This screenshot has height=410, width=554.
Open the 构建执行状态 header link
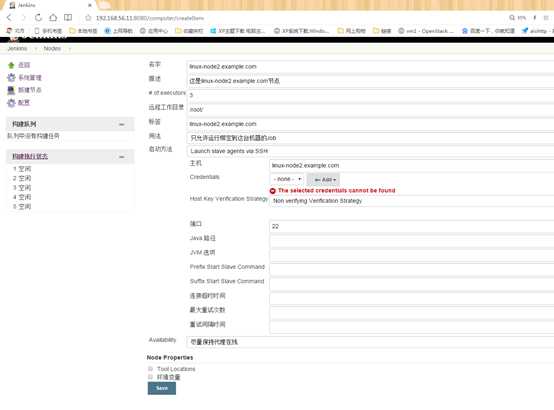30,157
